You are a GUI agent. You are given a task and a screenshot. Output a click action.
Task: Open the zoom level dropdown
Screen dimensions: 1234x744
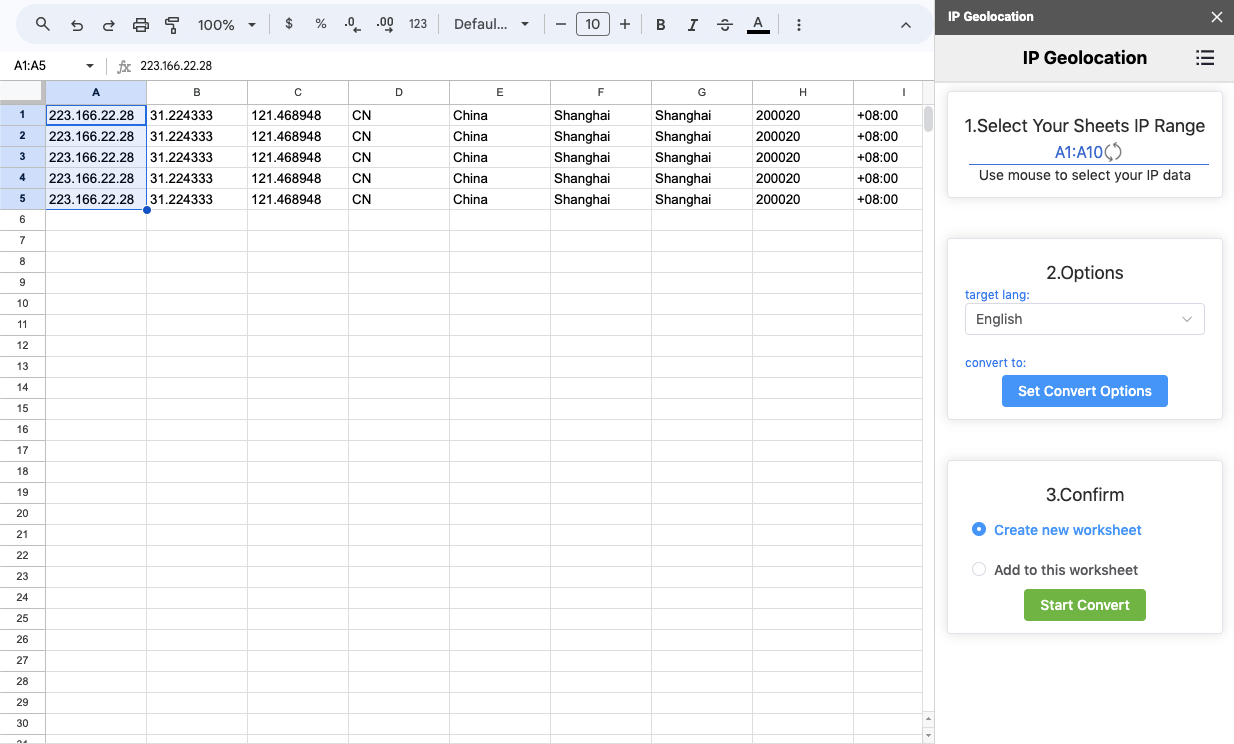[x=227, y=25]
